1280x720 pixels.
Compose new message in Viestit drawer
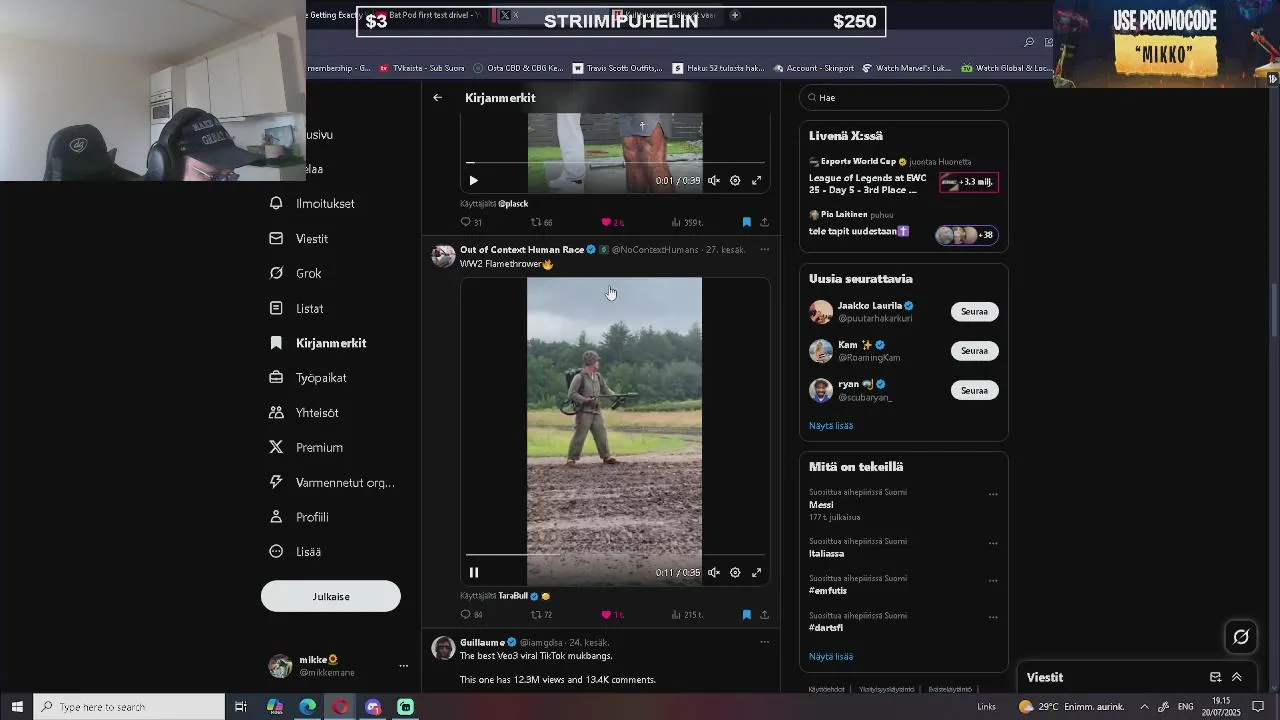1216,677
